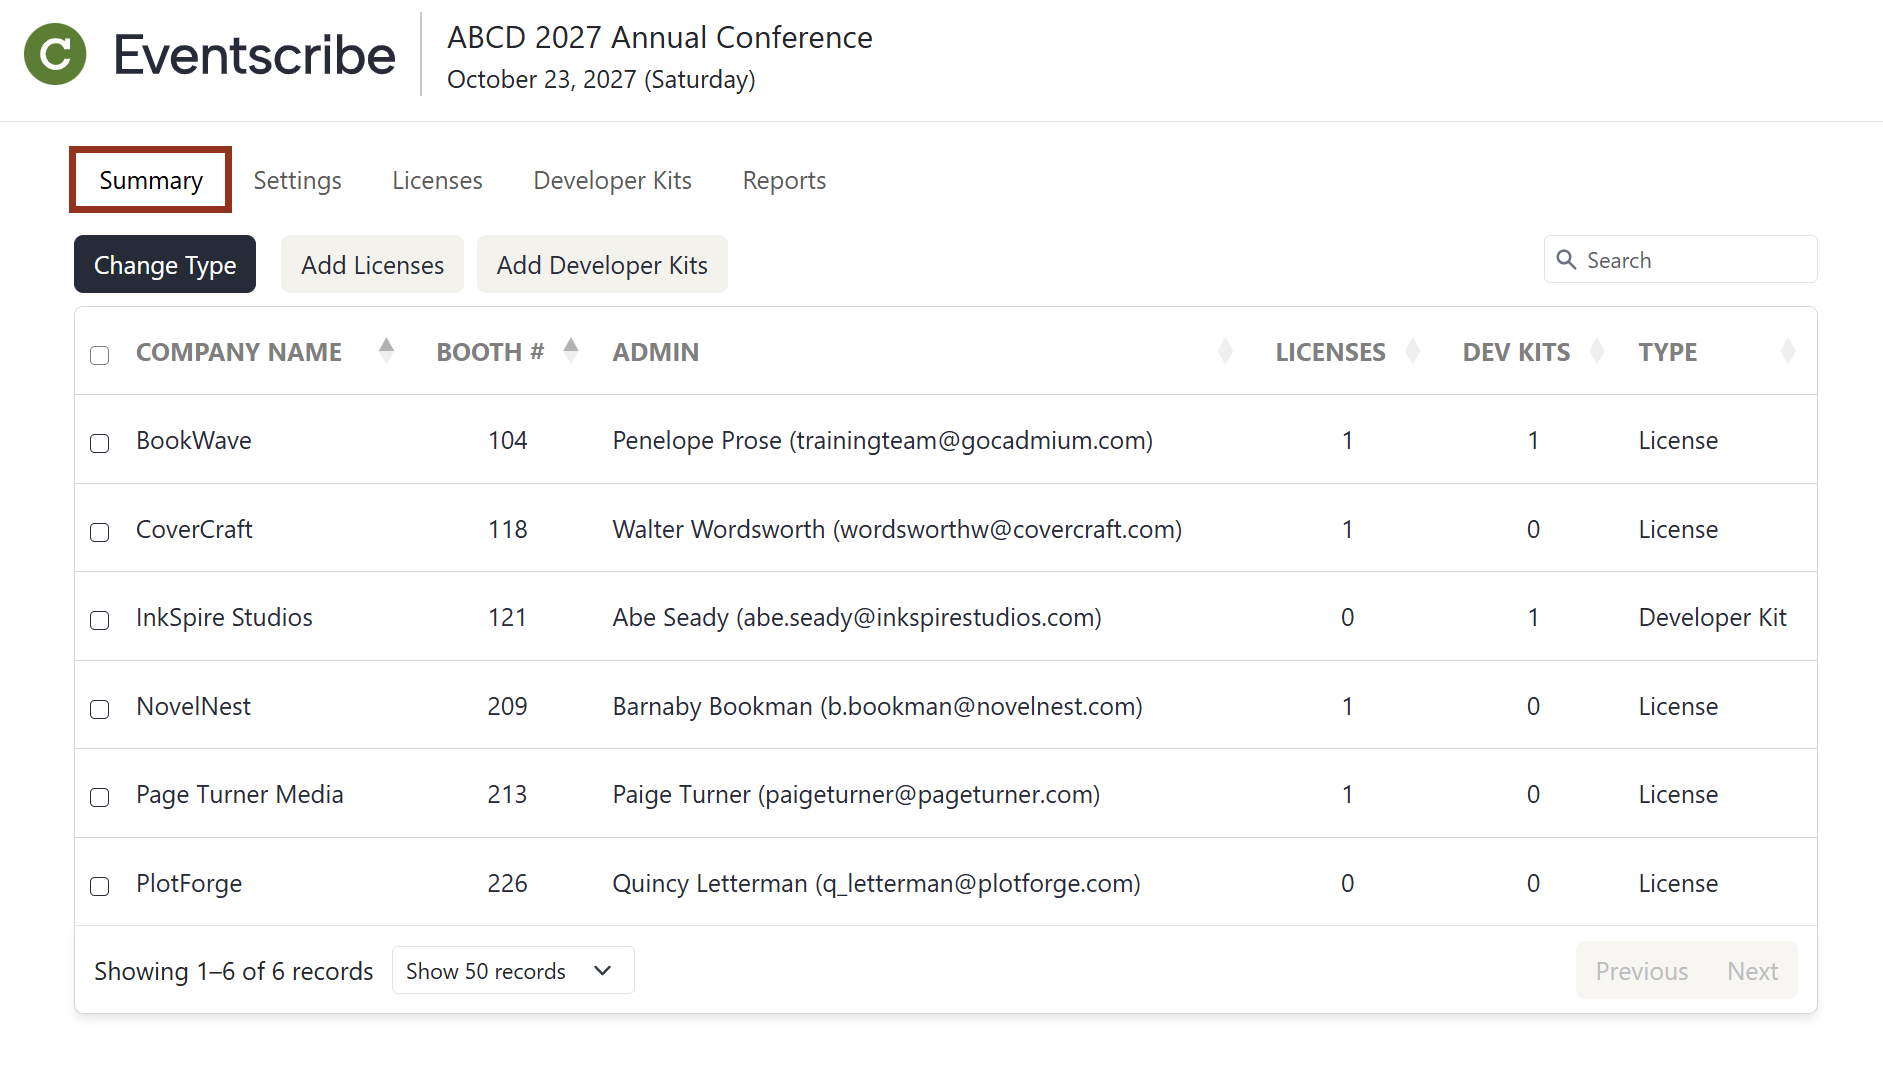Sort by the Booth # column arrow
The height and width of the screenshot is (1086, 1883).
point(570,350)
